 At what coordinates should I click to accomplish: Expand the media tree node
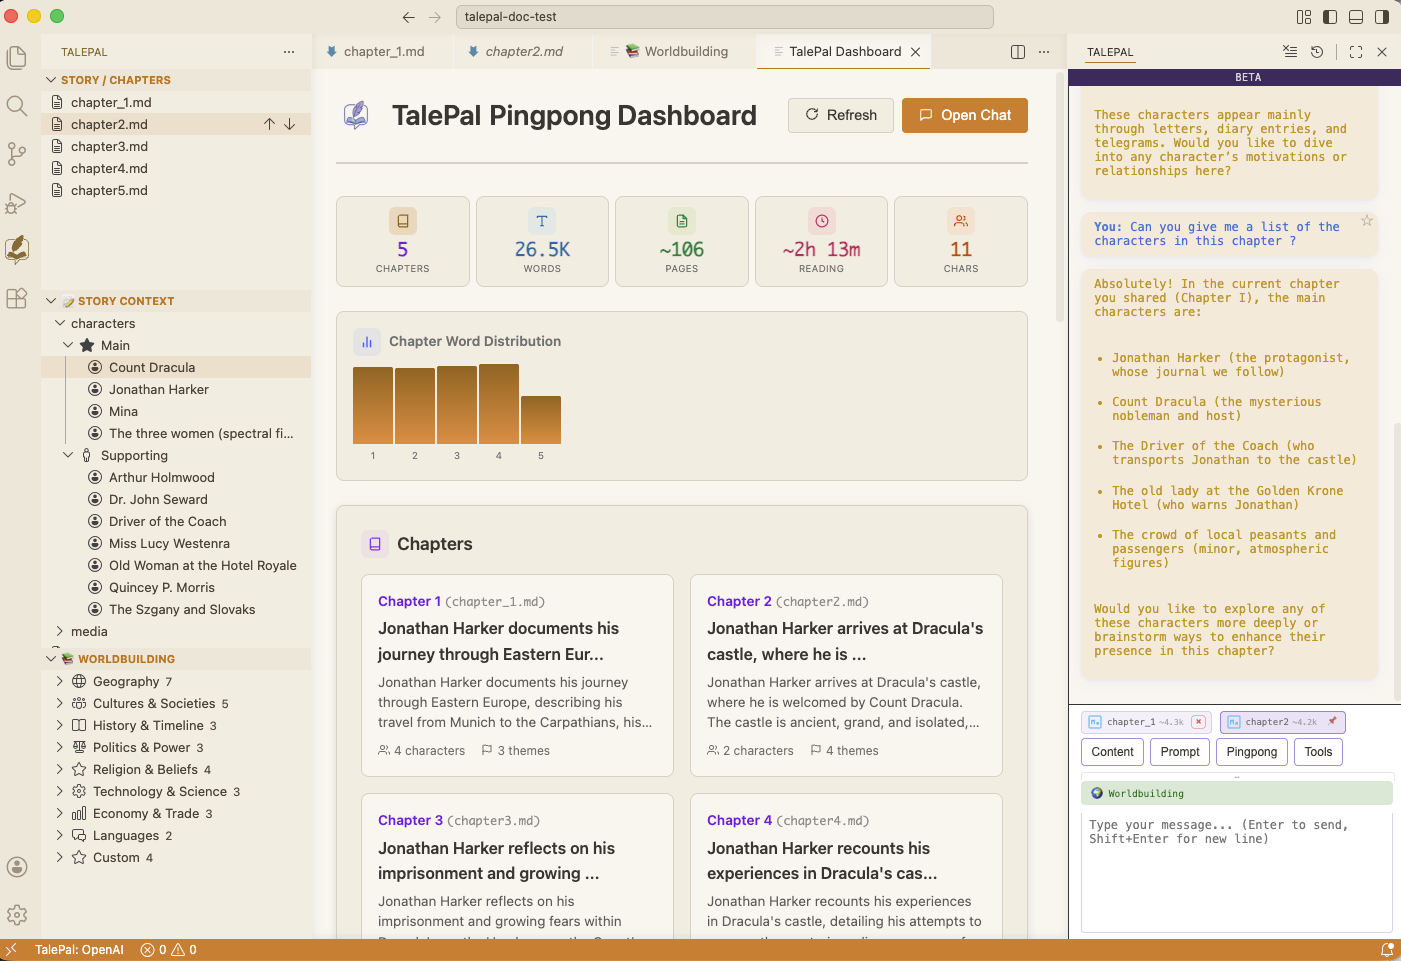(60, 631)
